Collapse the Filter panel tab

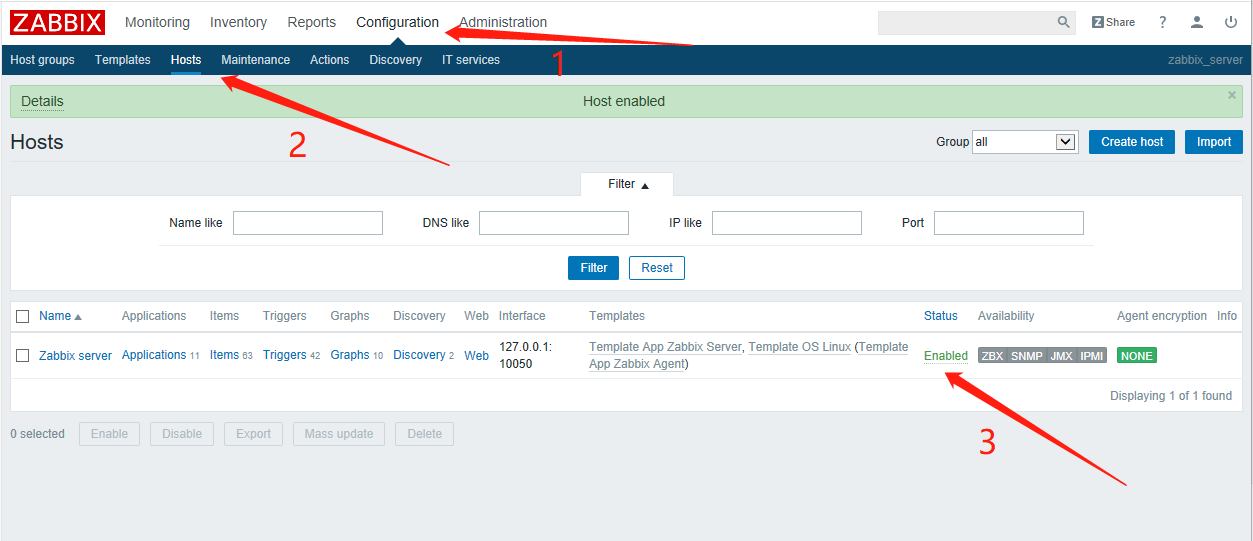pyautogui.click(x=627, y=184)
